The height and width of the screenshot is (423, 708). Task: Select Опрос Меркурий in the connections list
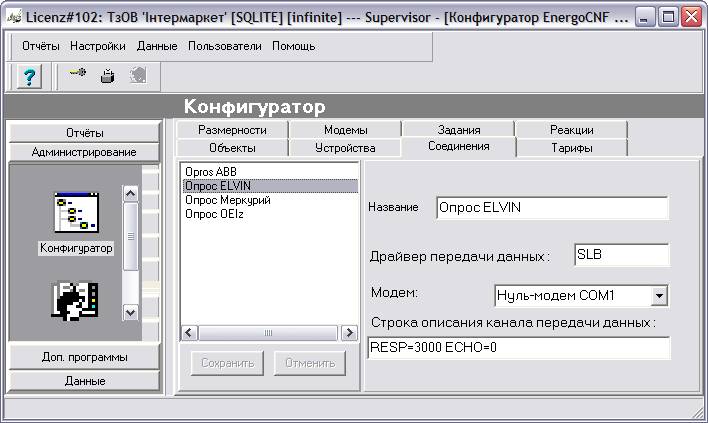(228, 200)
